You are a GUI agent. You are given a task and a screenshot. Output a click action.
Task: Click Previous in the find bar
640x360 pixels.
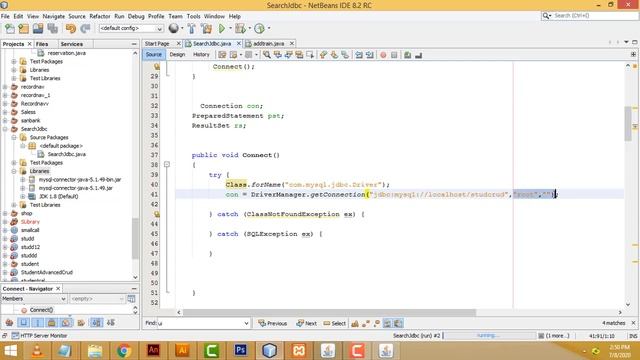pyautogui.click(x=273, y=323)
